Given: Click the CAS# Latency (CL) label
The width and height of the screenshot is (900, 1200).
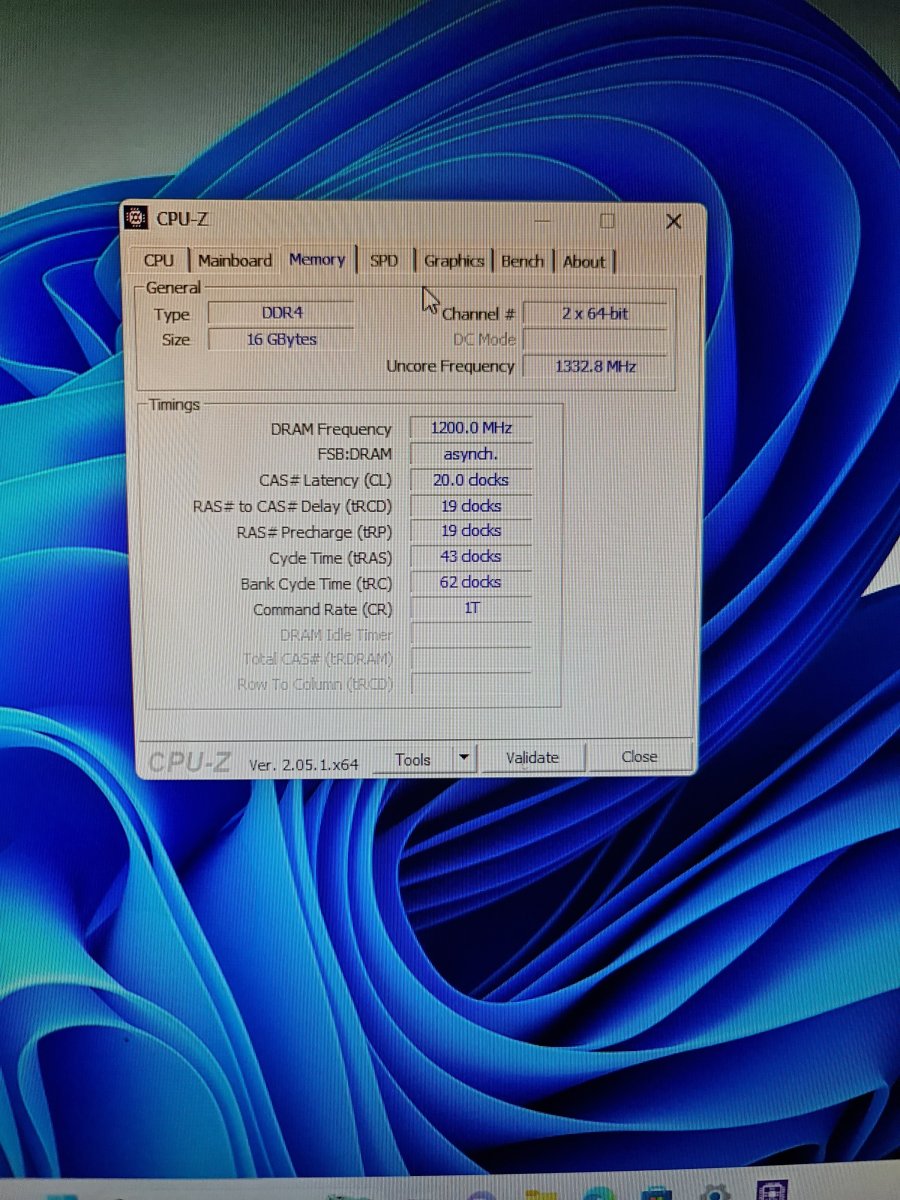Looking at the screenshot, I should click(325, 481).
